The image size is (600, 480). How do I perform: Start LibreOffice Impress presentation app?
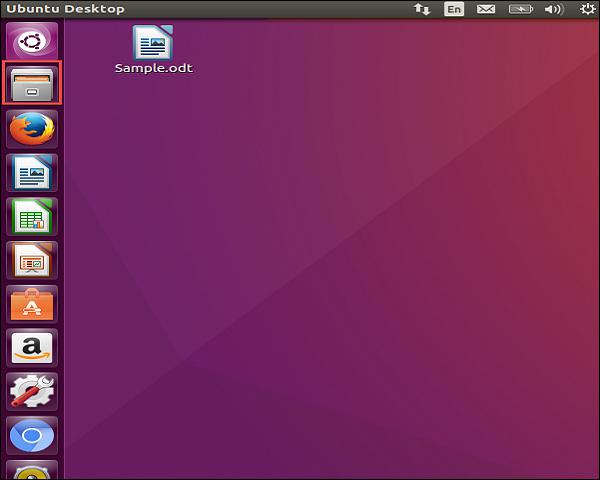(x=32, y=260)
